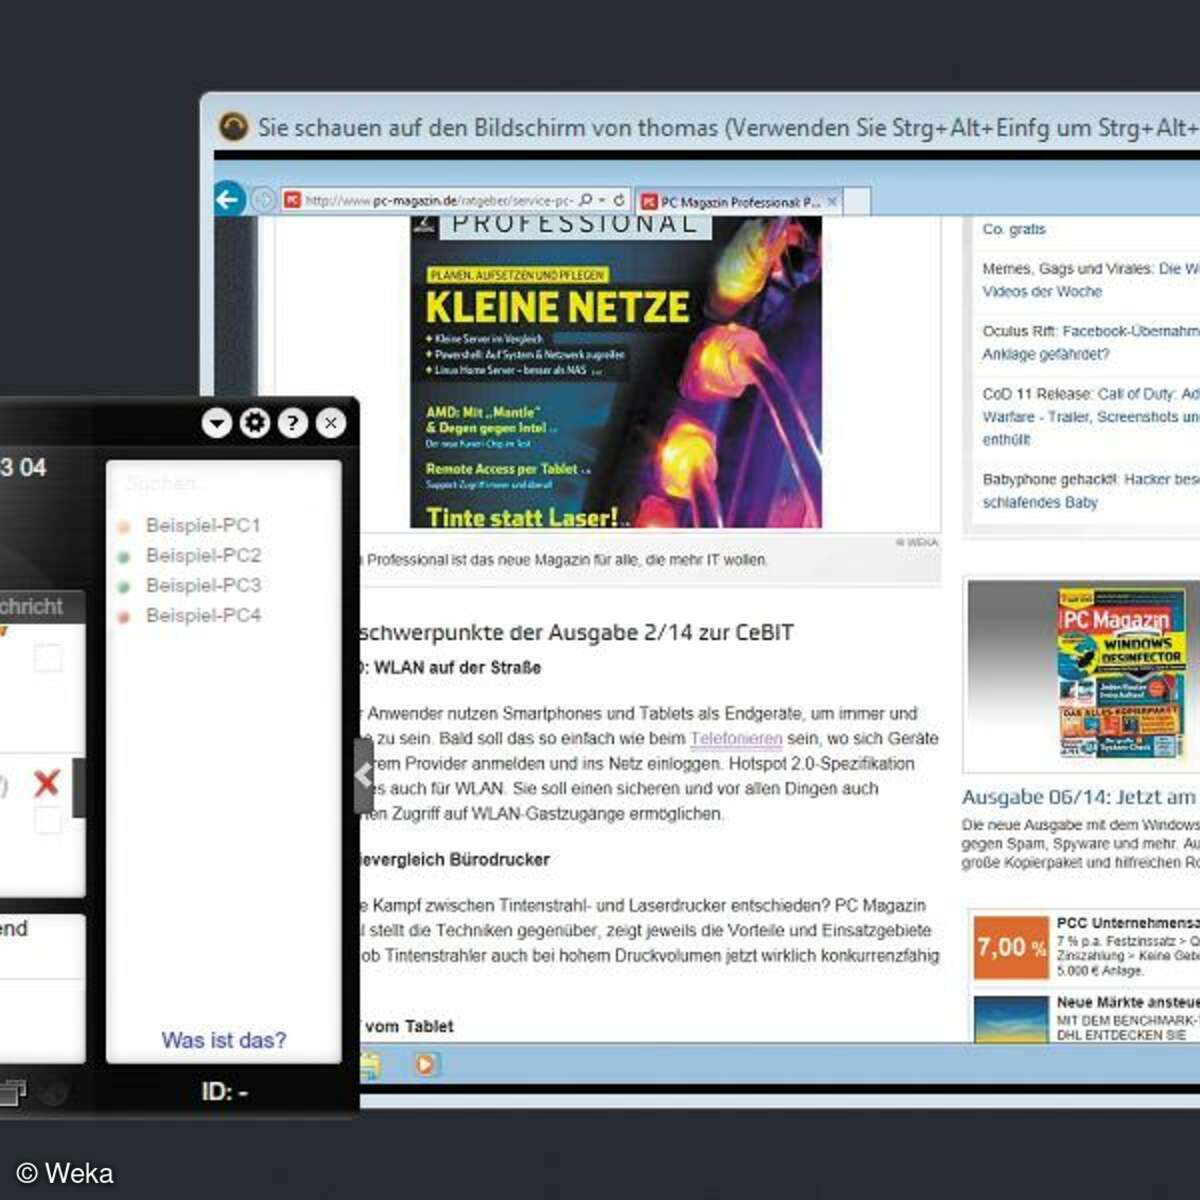Open the "Was ist das?" link

tap(224, 1040)
